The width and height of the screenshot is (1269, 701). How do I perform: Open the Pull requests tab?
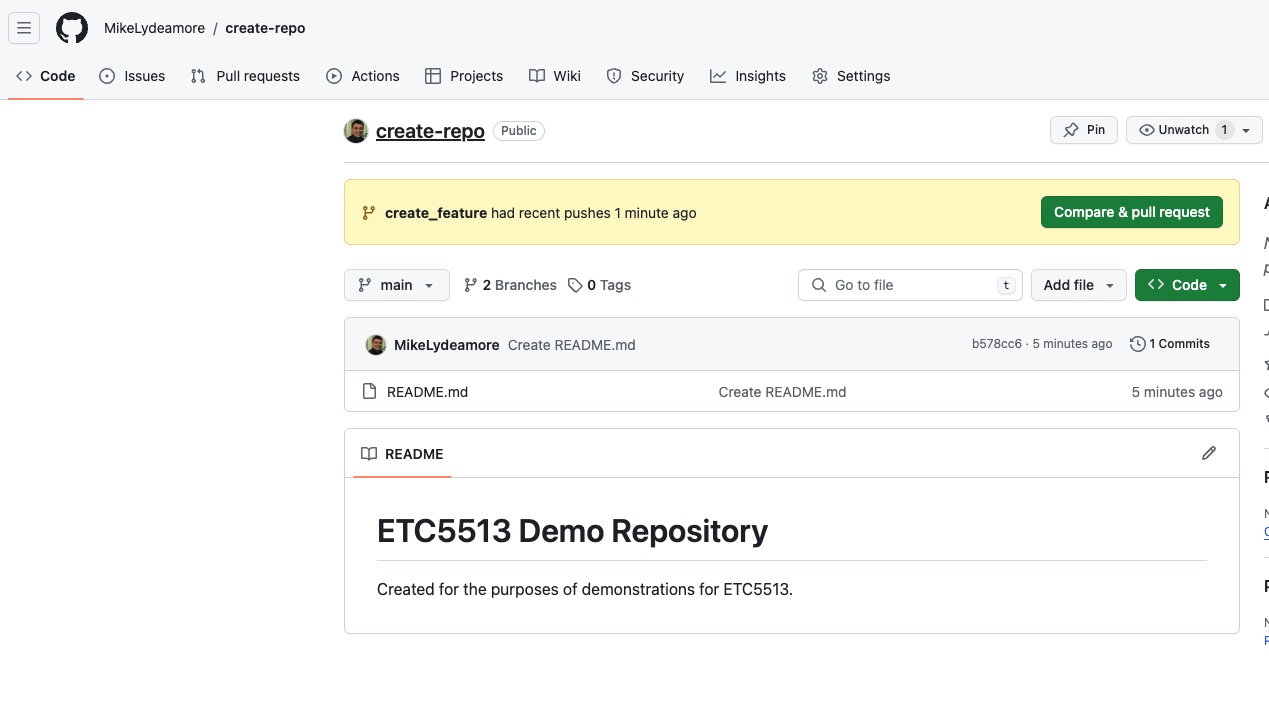(x=245, y=76)
